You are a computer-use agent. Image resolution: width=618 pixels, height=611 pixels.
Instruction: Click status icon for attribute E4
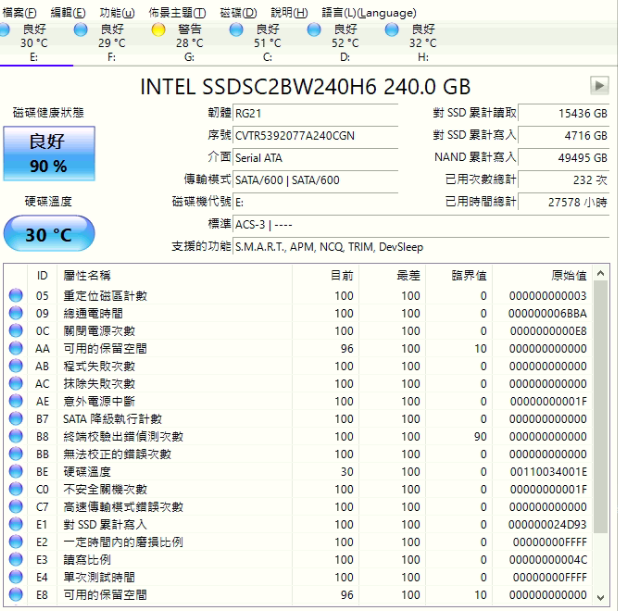tap(16, 577)
